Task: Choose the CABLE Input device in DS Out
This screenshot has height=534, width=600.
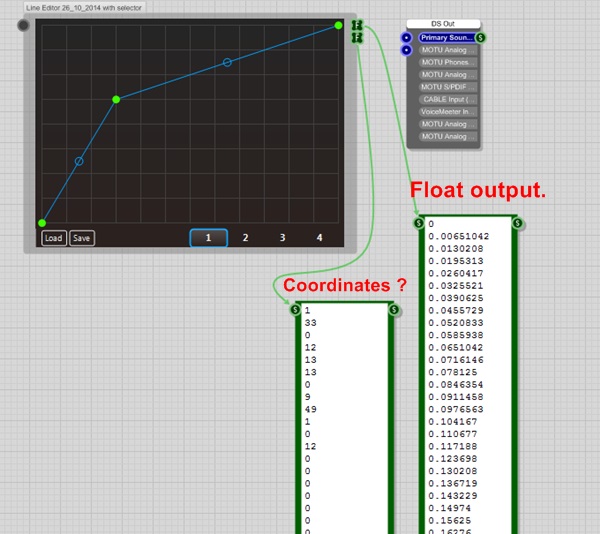Action: click(x=446, y=100)
